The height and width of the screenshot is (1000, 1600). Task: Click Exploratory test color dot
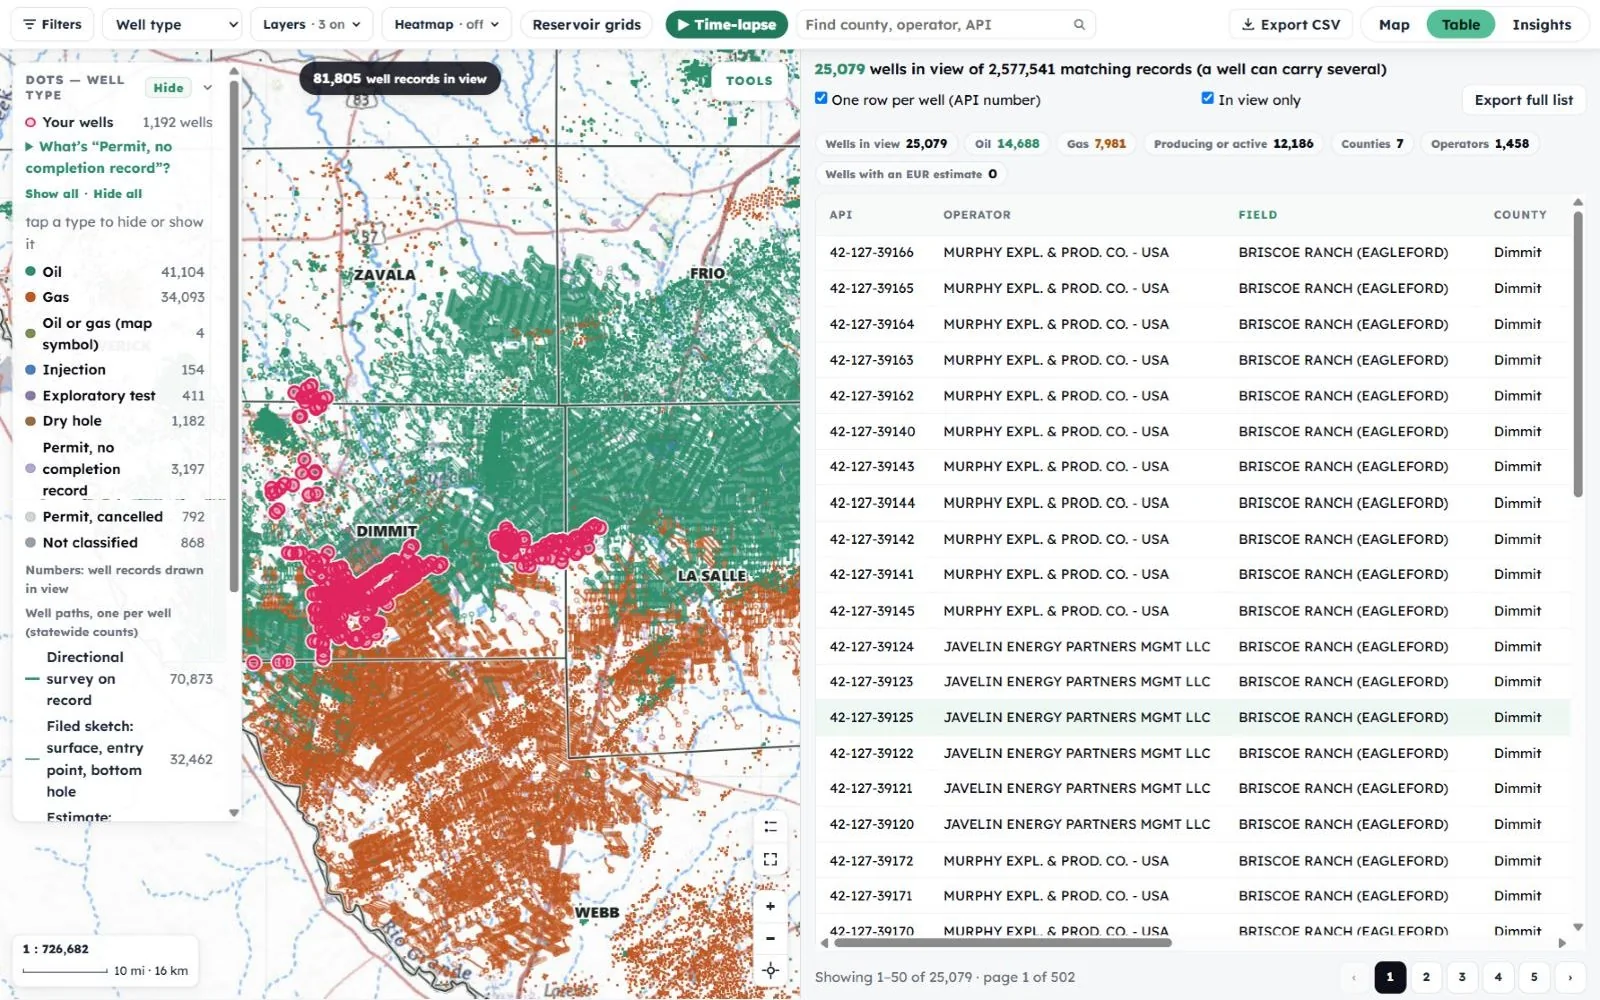(31, 396)
